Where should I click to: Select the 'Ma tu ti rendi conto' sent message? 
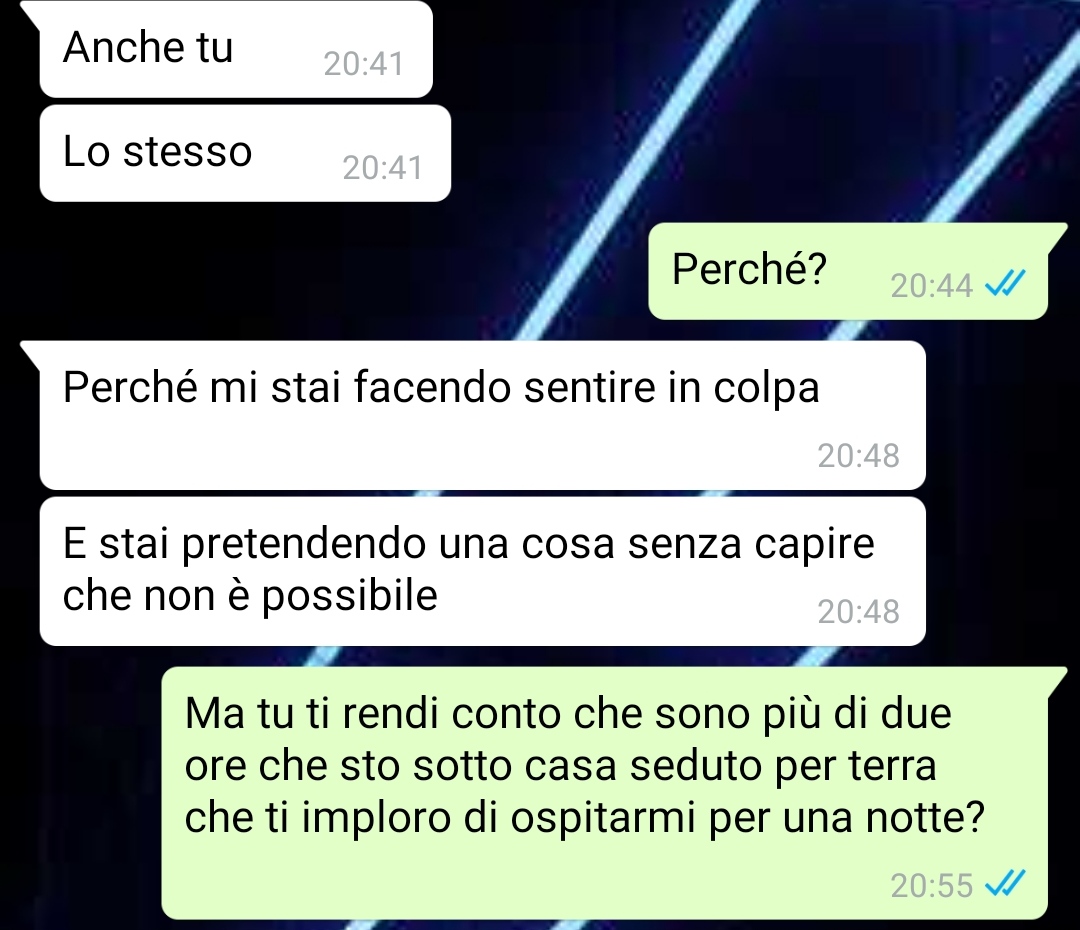[605, 793]
